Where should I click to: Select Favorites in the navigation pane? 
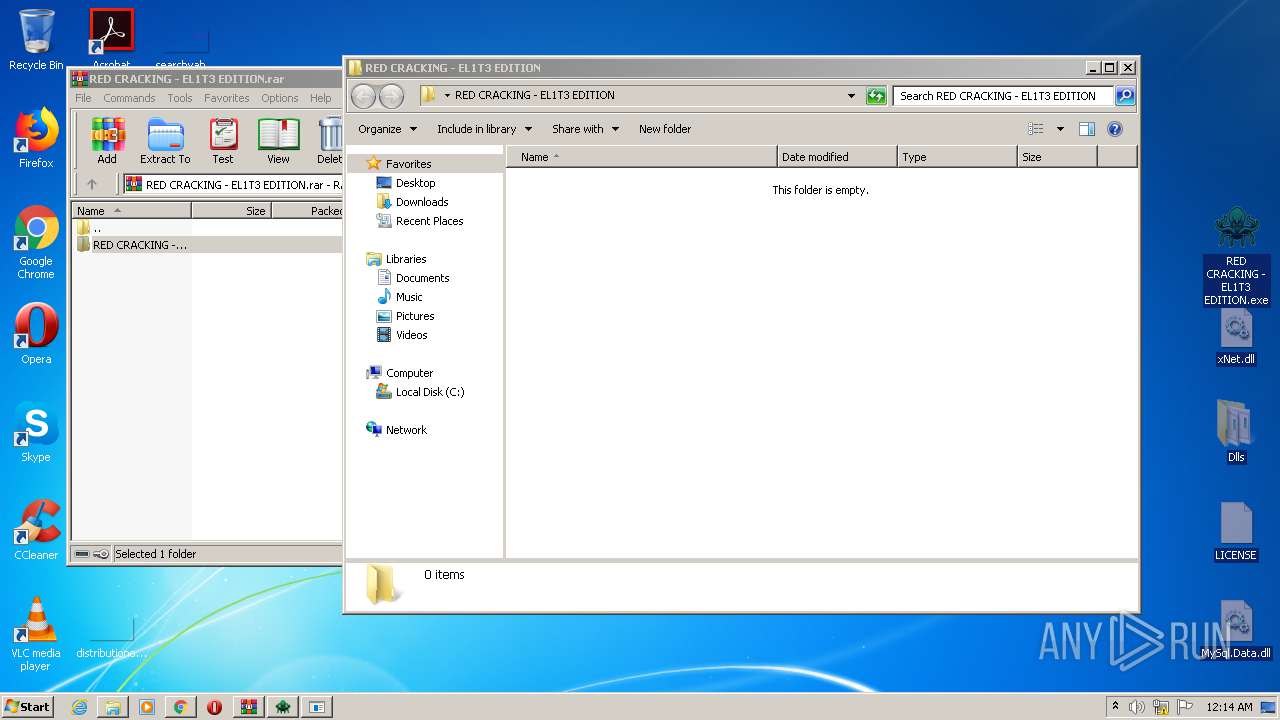click(x=408, y=163)
